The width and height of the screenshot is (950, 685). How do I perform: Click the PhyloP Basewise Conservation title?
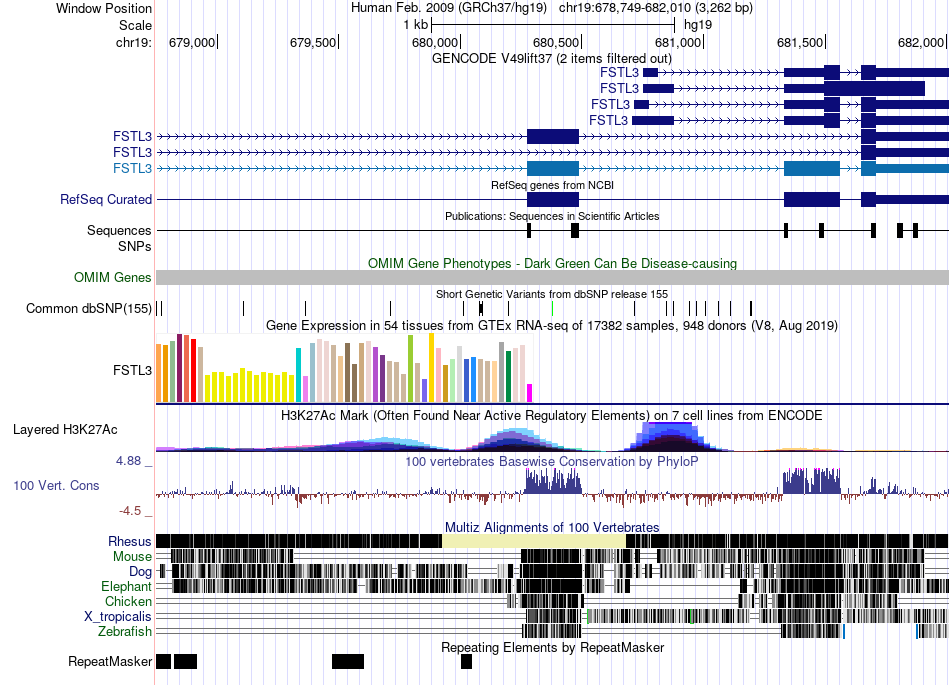552,462
